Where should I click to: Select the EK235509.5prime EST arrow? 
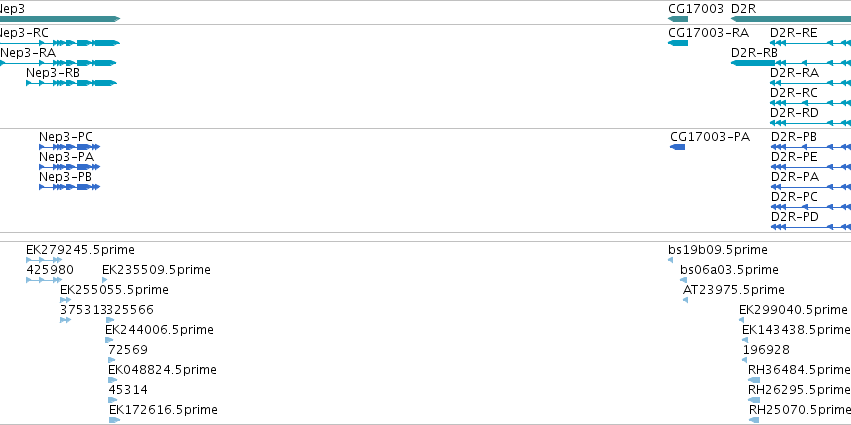tap(105, 280)
